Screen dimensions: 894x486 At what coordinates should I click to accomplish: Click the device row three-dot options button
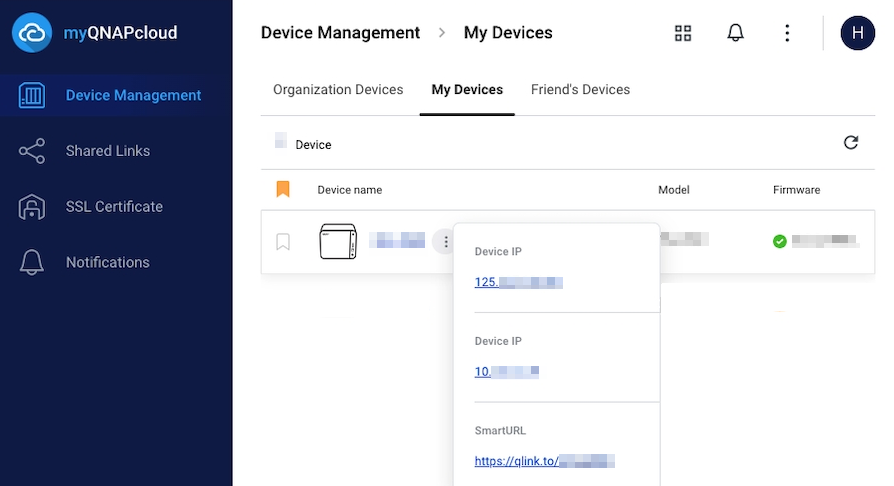[445, 242]
